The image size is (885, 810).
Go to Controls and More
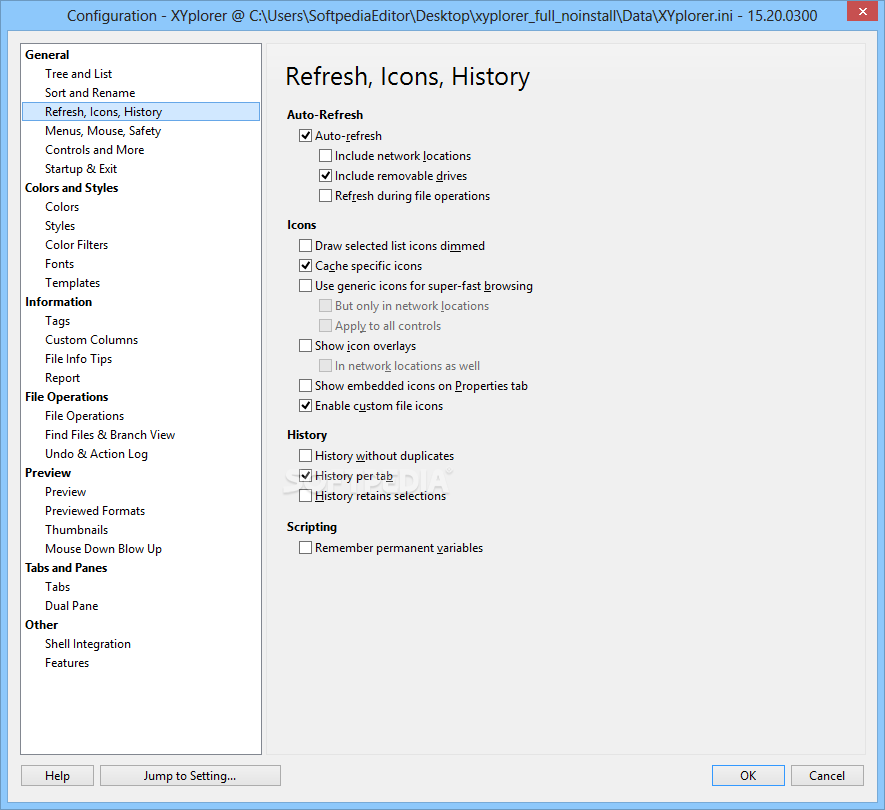(x=95, y=150)
